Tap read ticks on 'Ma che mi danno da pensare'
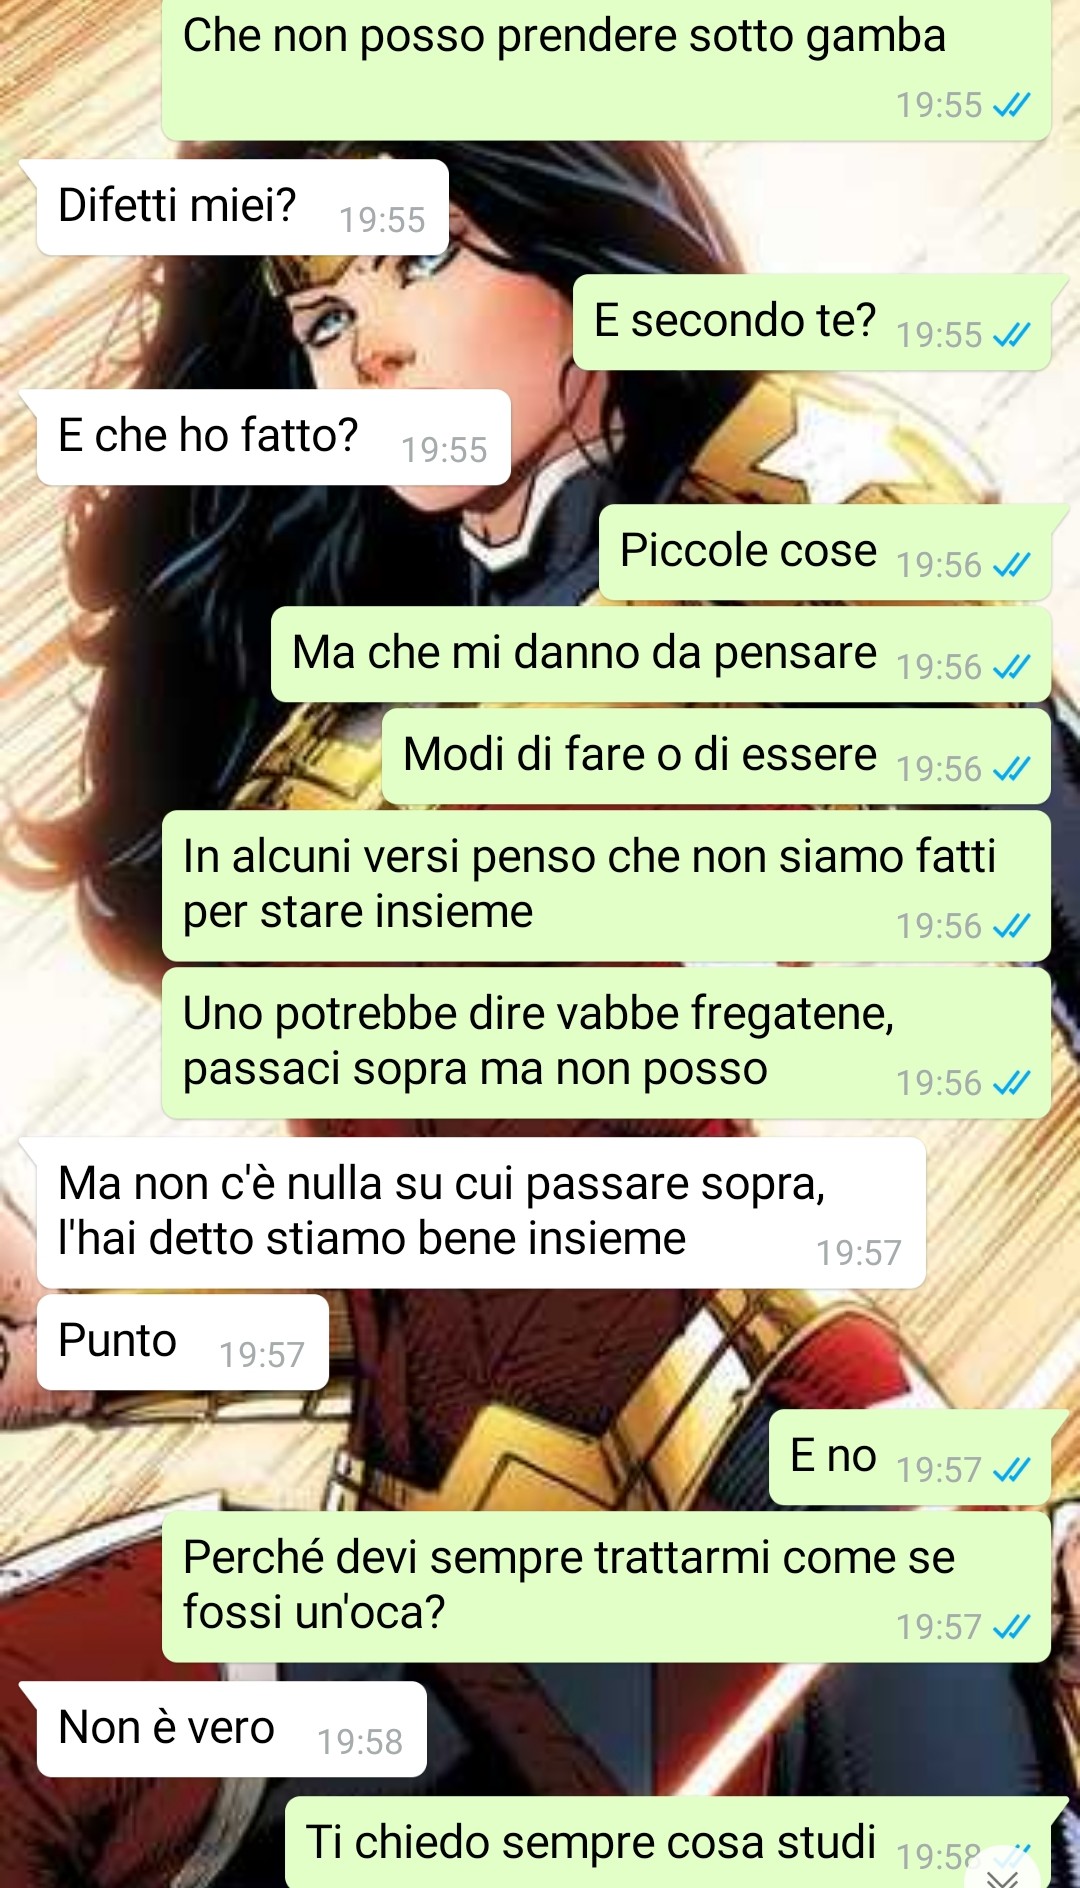This screenshot has width=1080, height=1888. point(1011,667)
